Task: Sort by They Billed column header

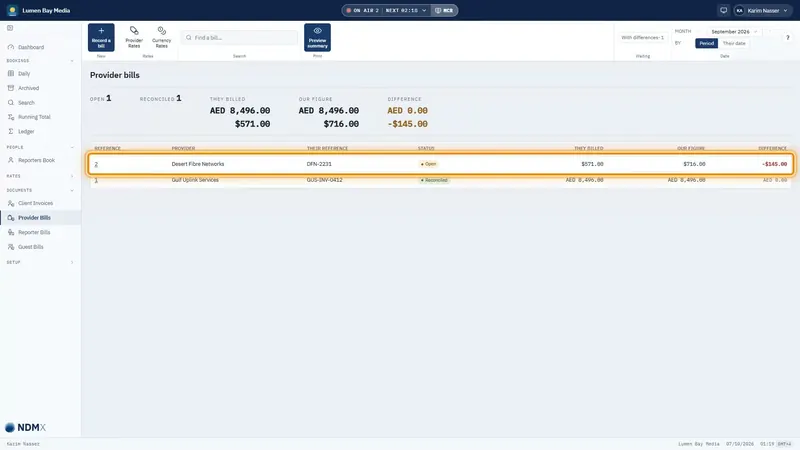Action: tap(588, 148)
